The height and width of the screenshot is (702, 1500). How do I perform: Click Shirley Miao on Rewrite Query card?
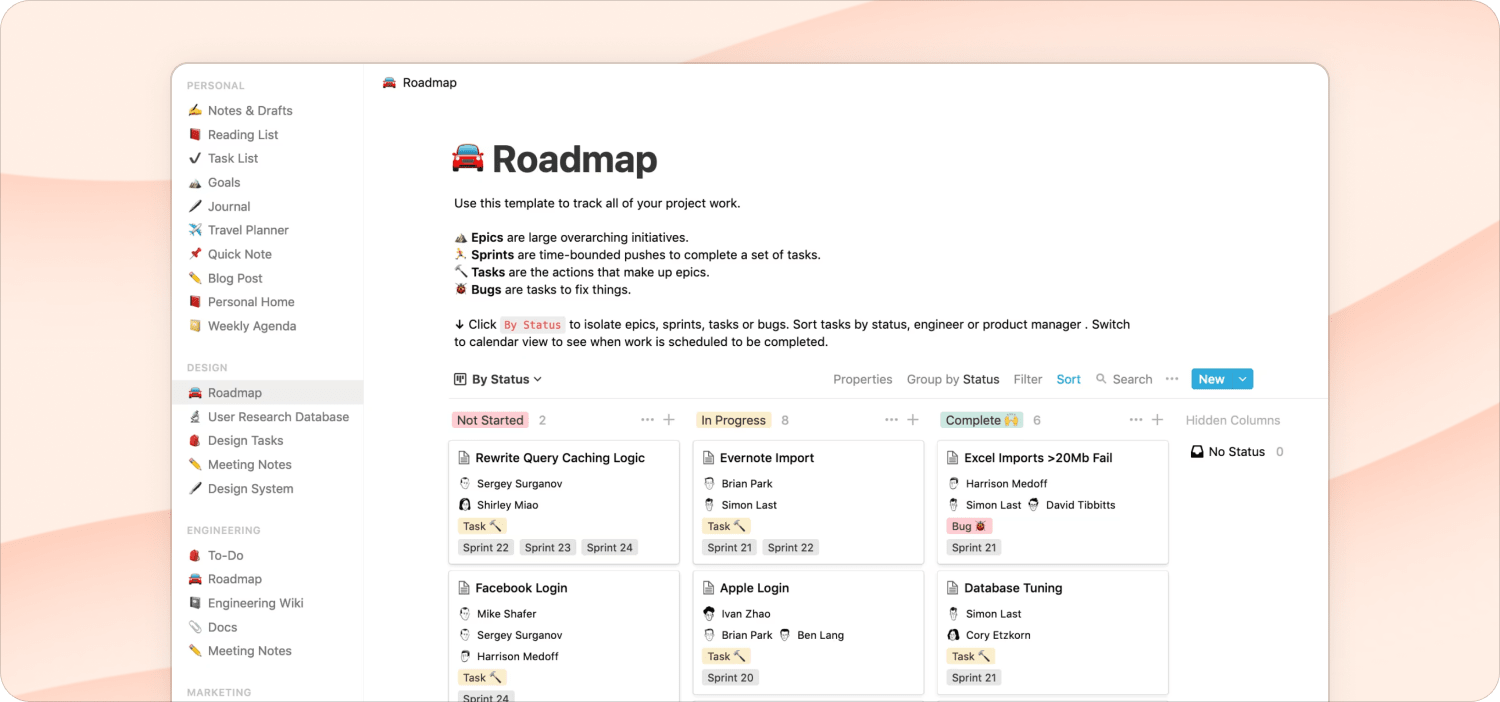pyautogui.click(x=498, y=505)
